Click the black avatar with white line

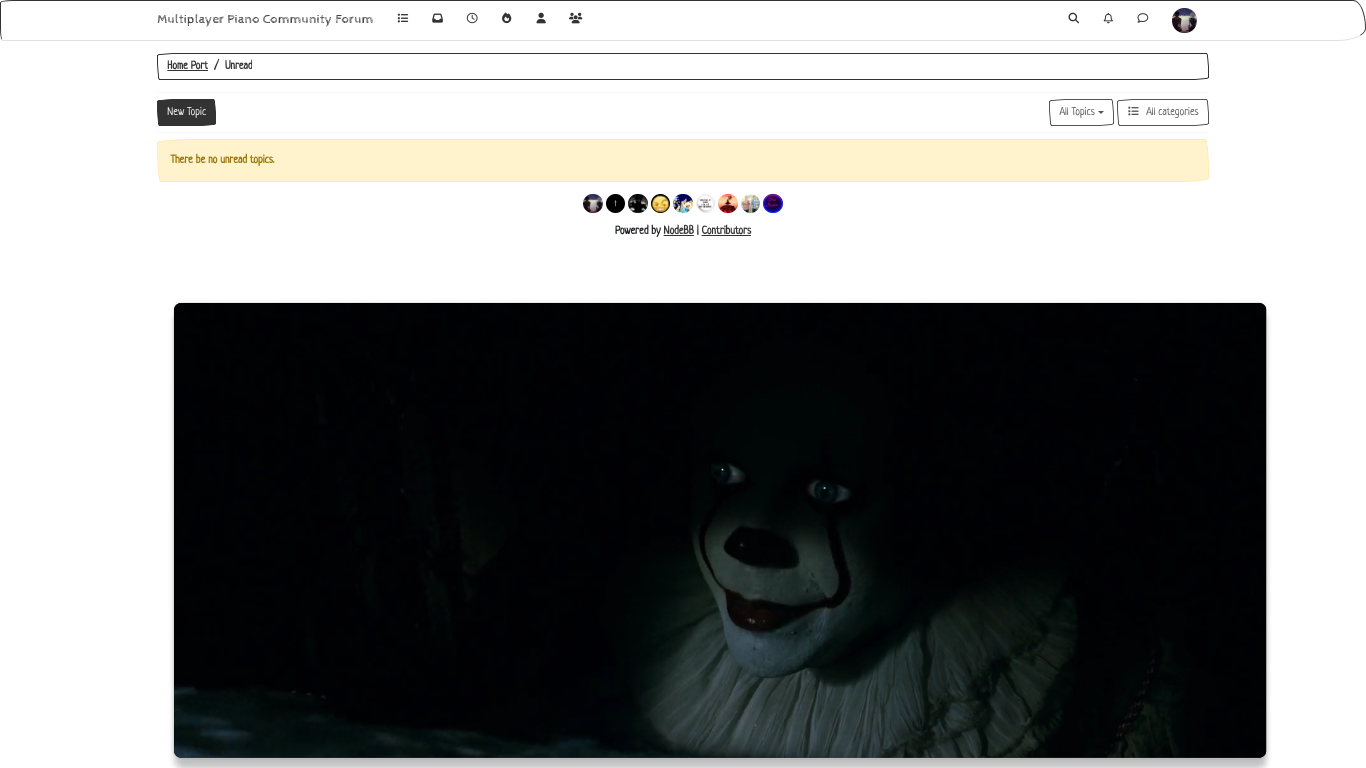(615, 204)
